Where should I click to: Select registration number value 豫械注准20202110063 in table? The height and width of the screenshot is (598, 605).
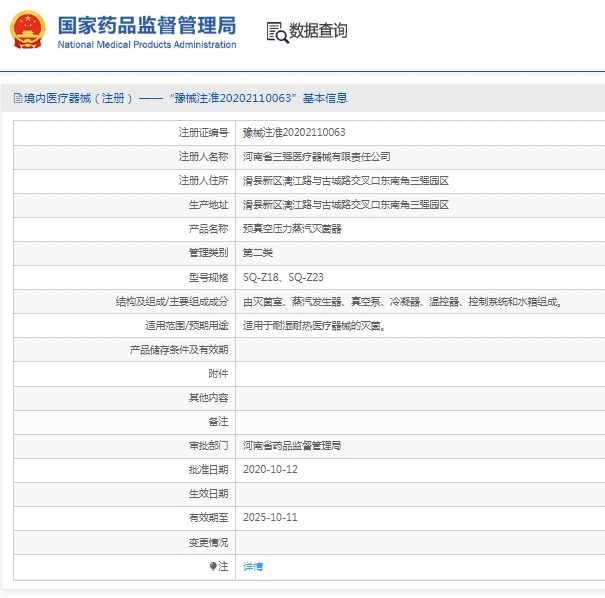coord(294,133)
